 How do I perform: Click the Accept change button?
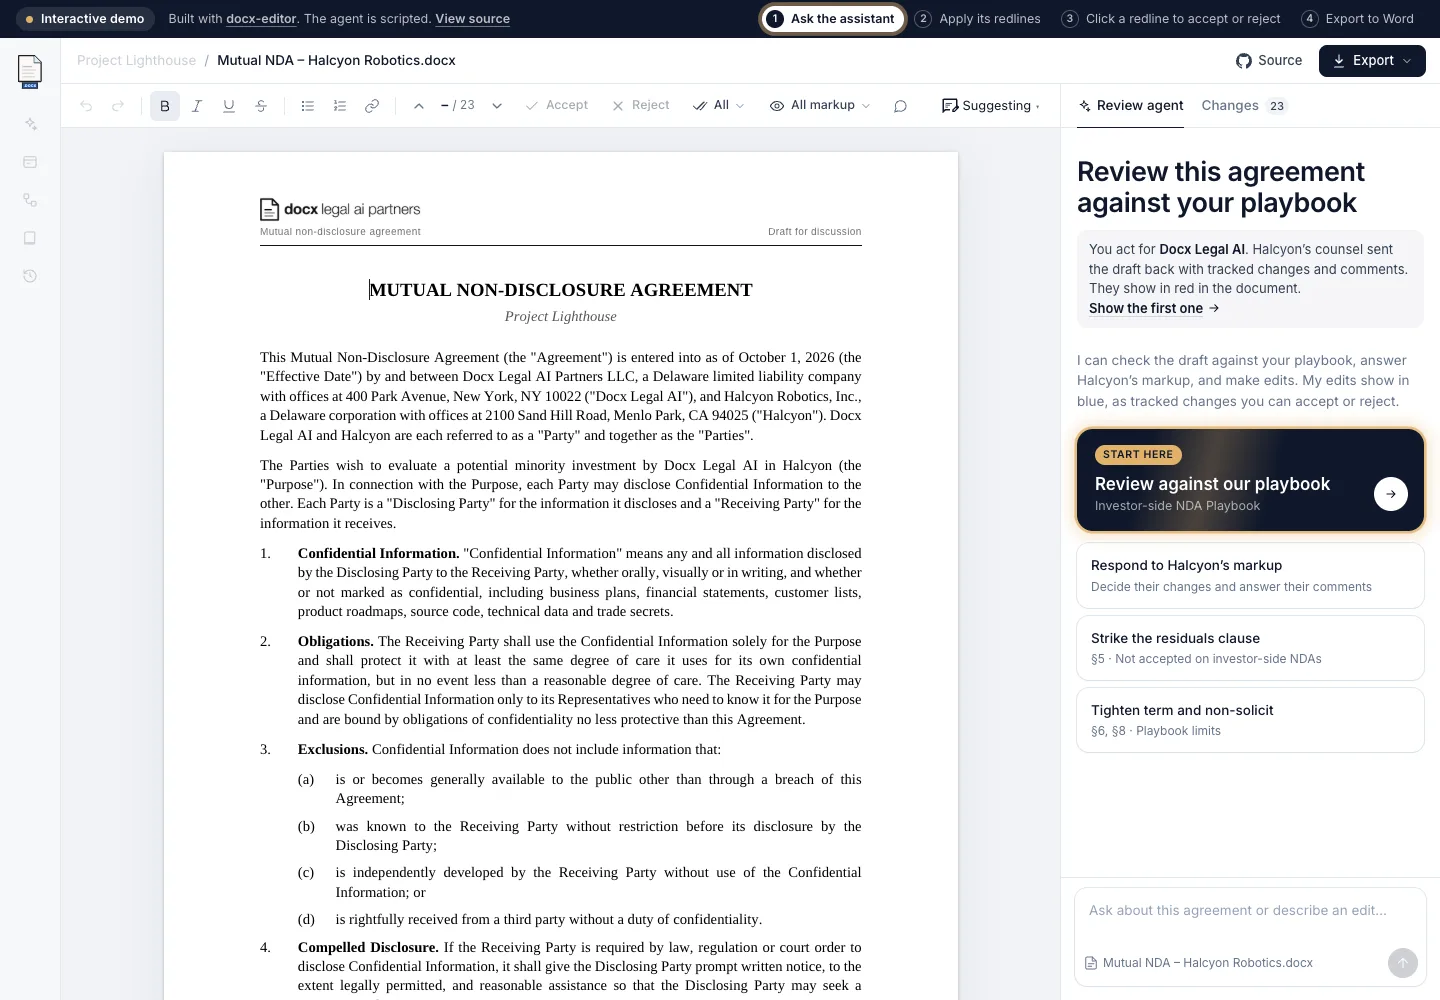coord(557,106)
